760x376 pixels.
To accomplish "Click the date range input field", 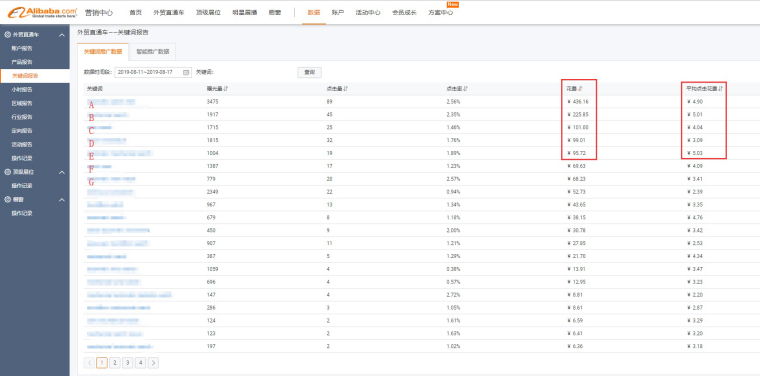I will point(153,72).
